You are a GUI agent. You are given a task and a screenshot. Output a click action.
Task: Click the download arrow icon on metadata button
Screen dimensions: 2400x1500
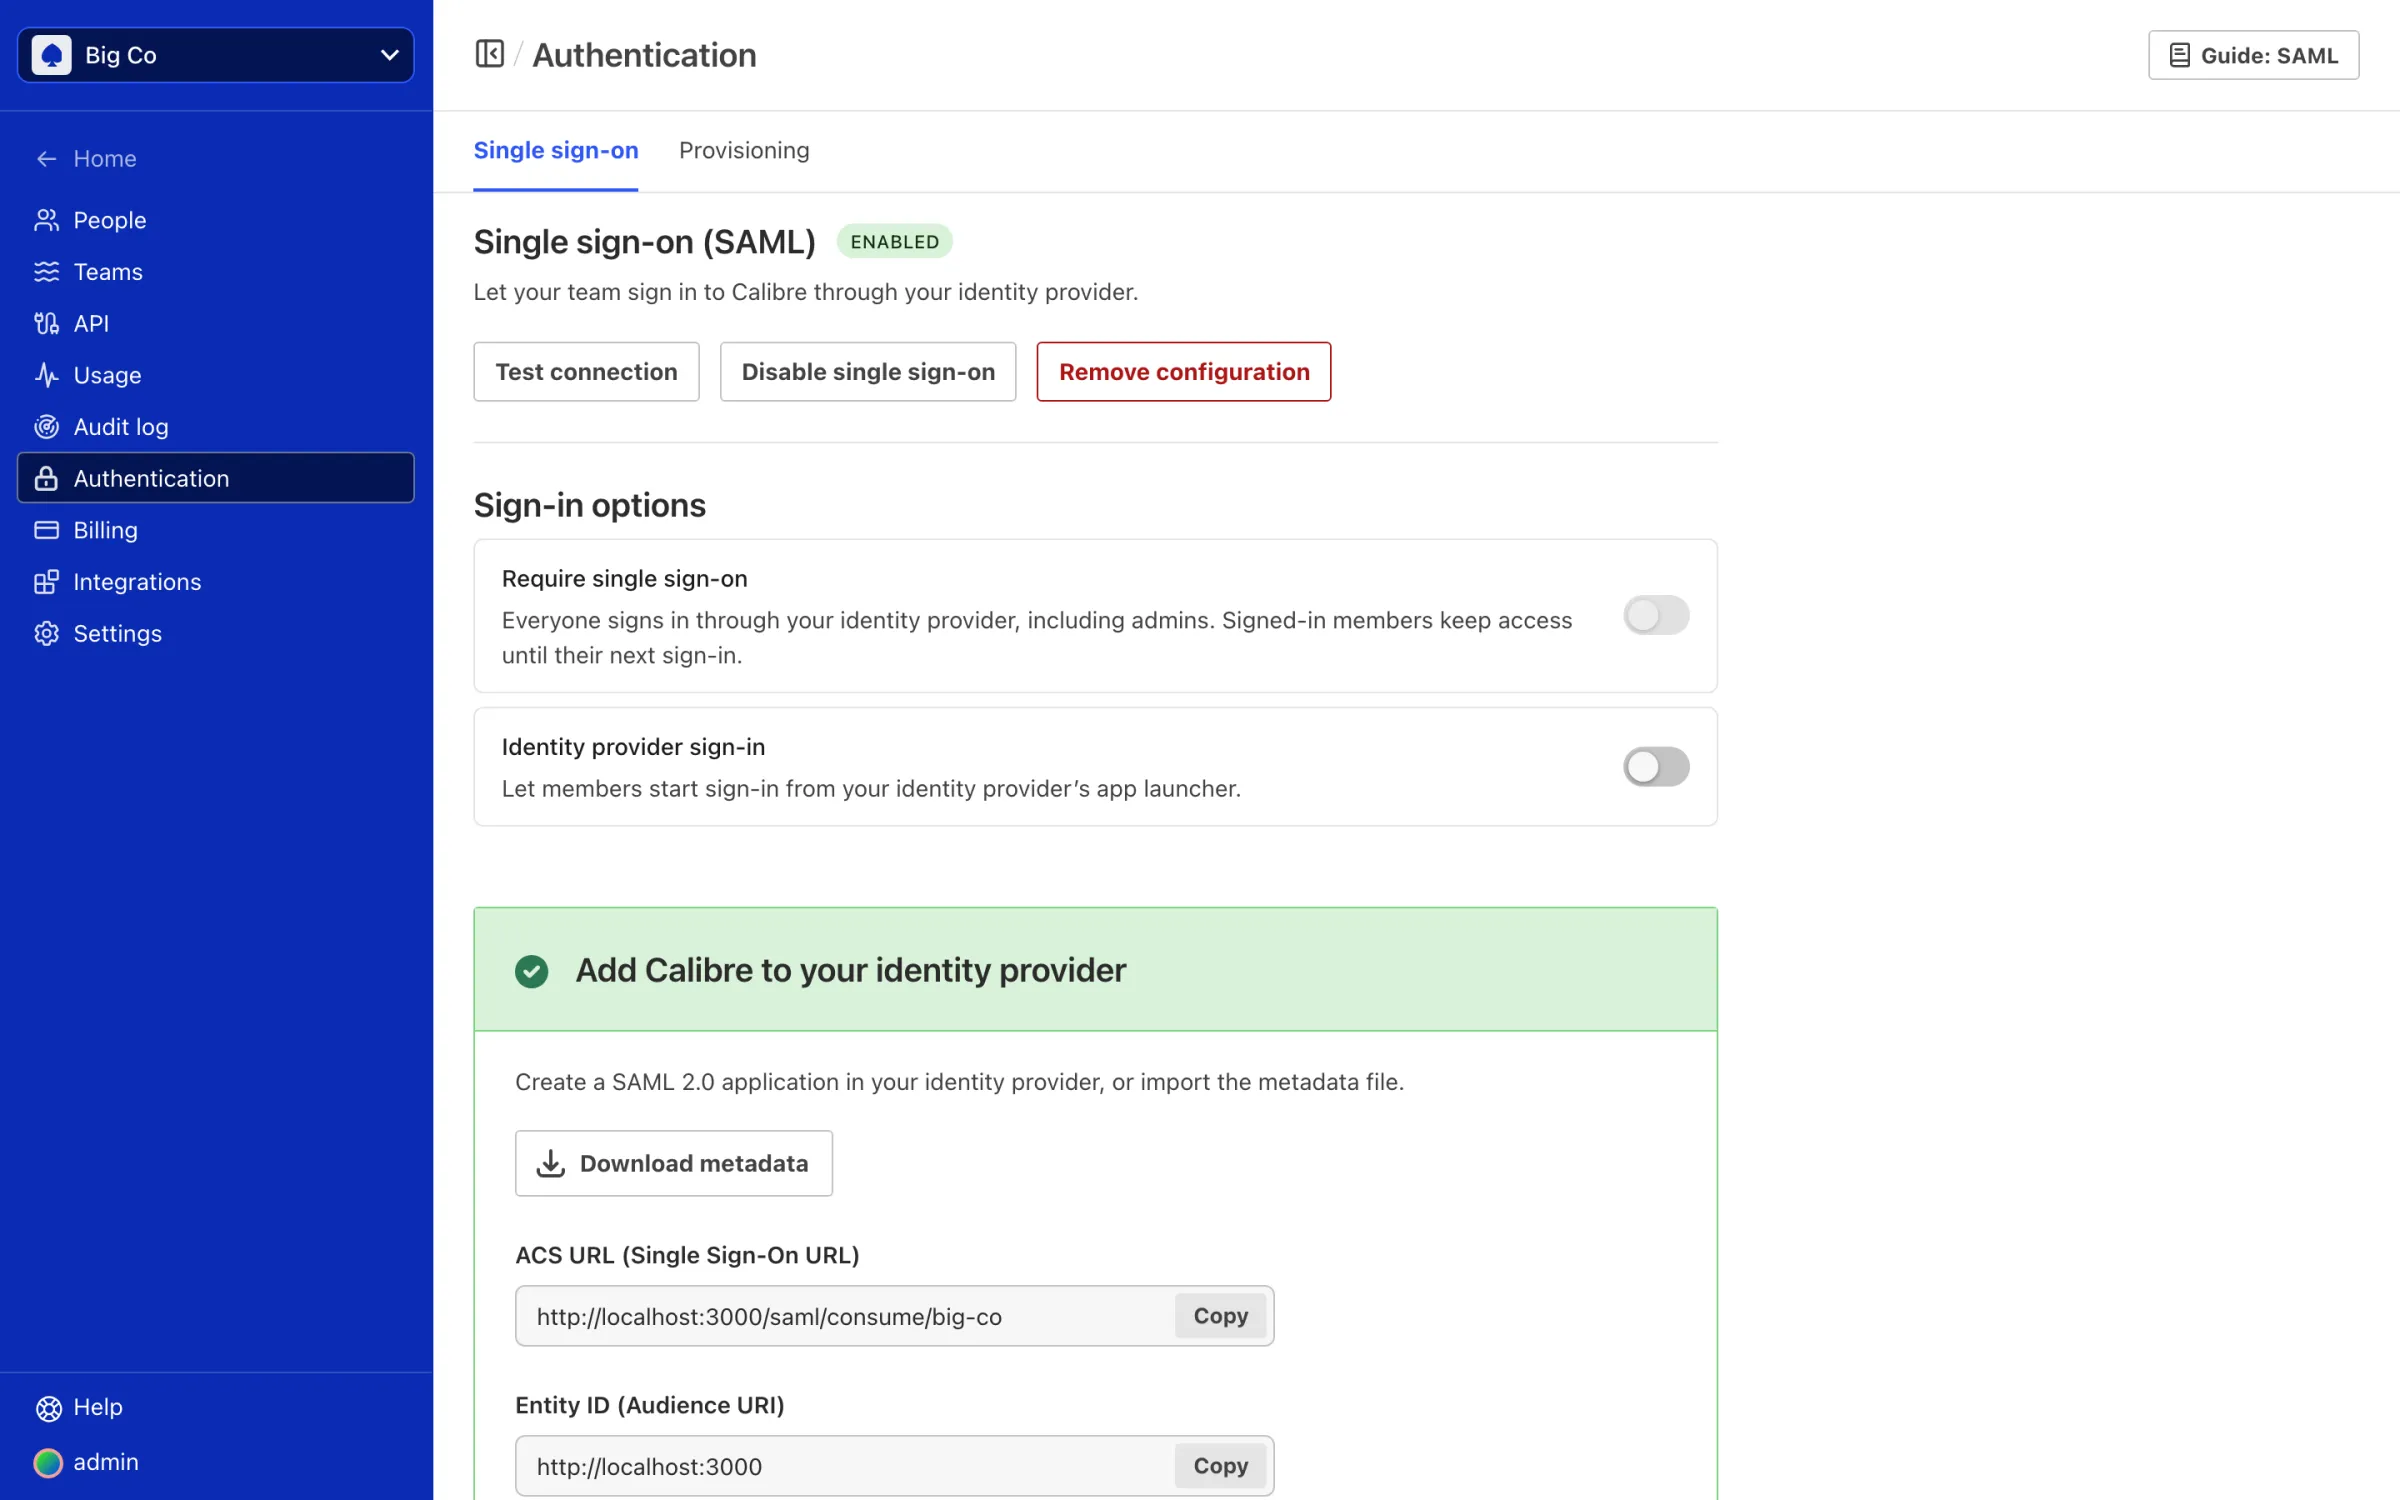pyautogui.click(x=550, y=1163)
